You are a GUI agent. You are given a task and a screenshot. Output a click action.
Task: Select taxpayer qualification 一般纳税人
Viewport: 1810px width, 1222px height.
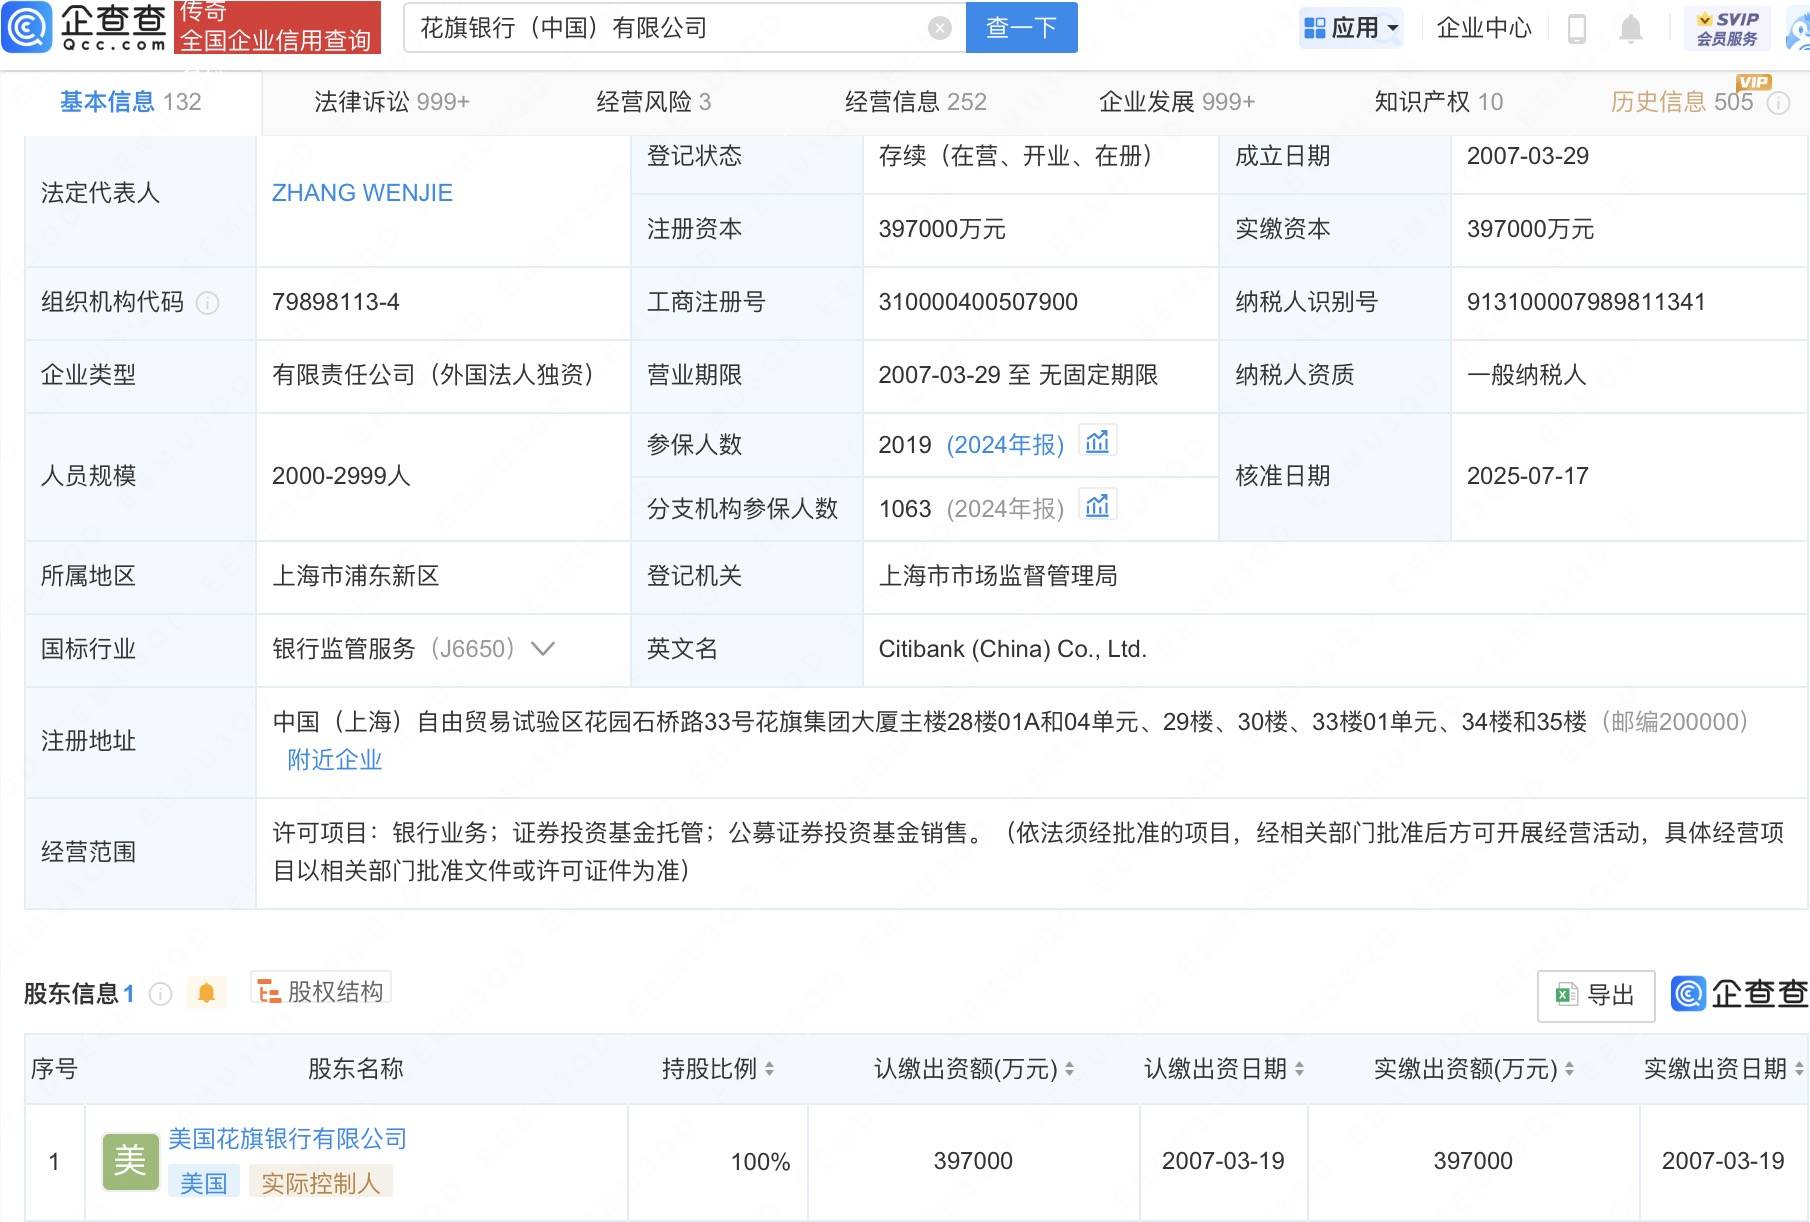(1526, 375)
